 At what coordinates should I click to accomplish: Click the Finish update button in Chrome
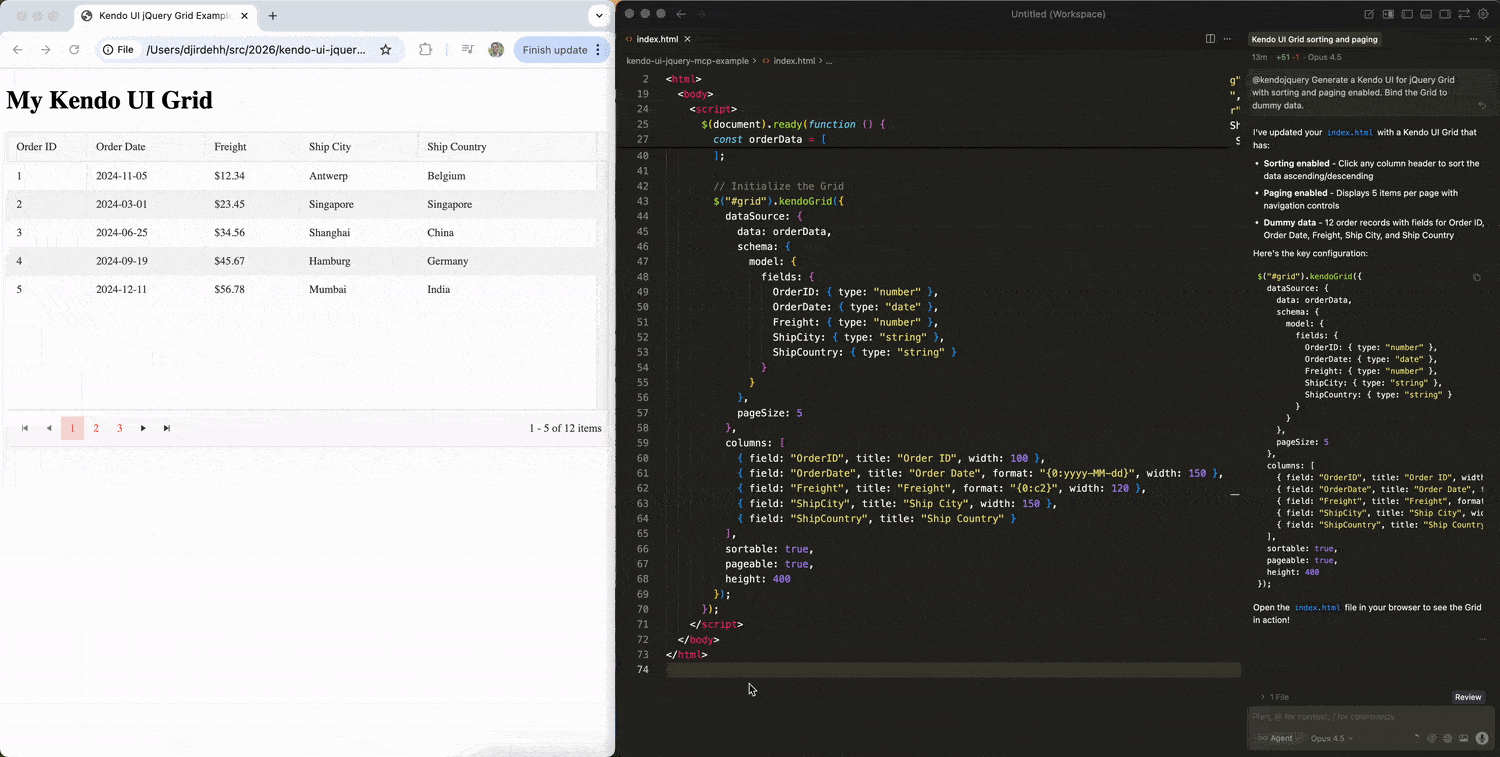549,49
